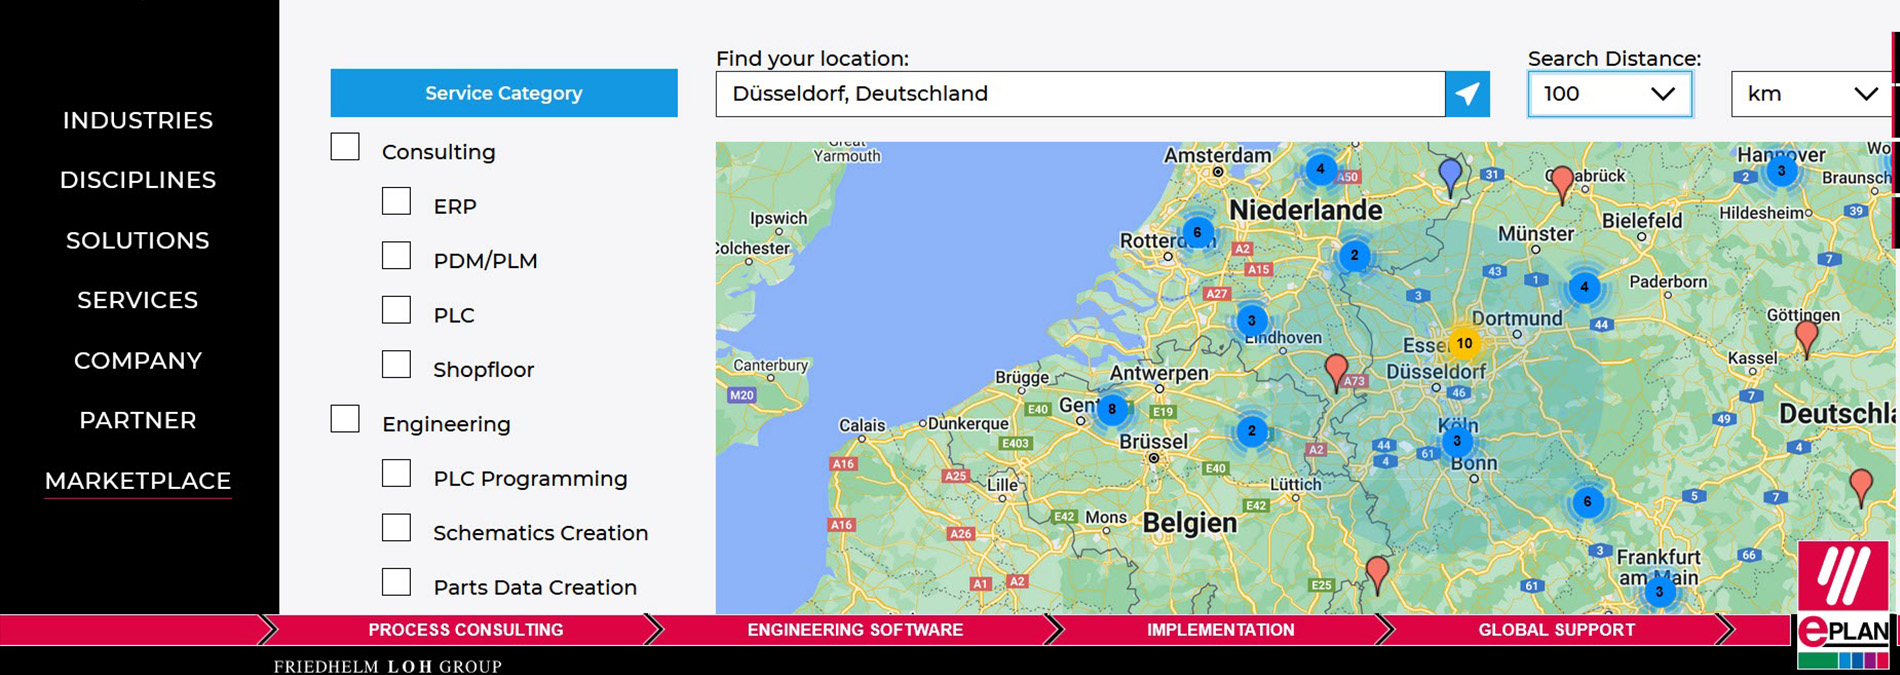Click the yellow cluster marker showing 10
This screenshot has width=1900, height=675.
pos(1464,343)
